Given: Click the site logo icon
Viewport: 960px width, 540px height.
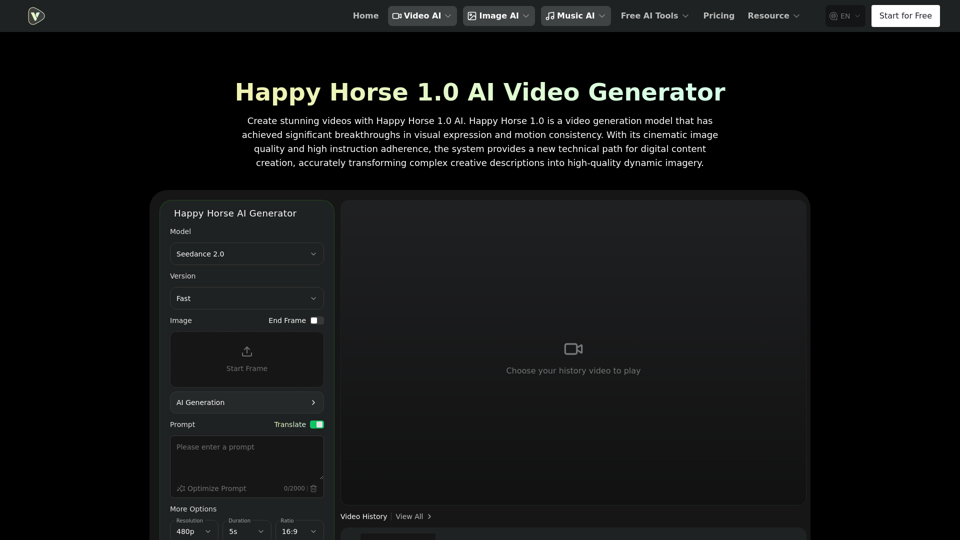Looking at the screenshot, I should 36,16.
